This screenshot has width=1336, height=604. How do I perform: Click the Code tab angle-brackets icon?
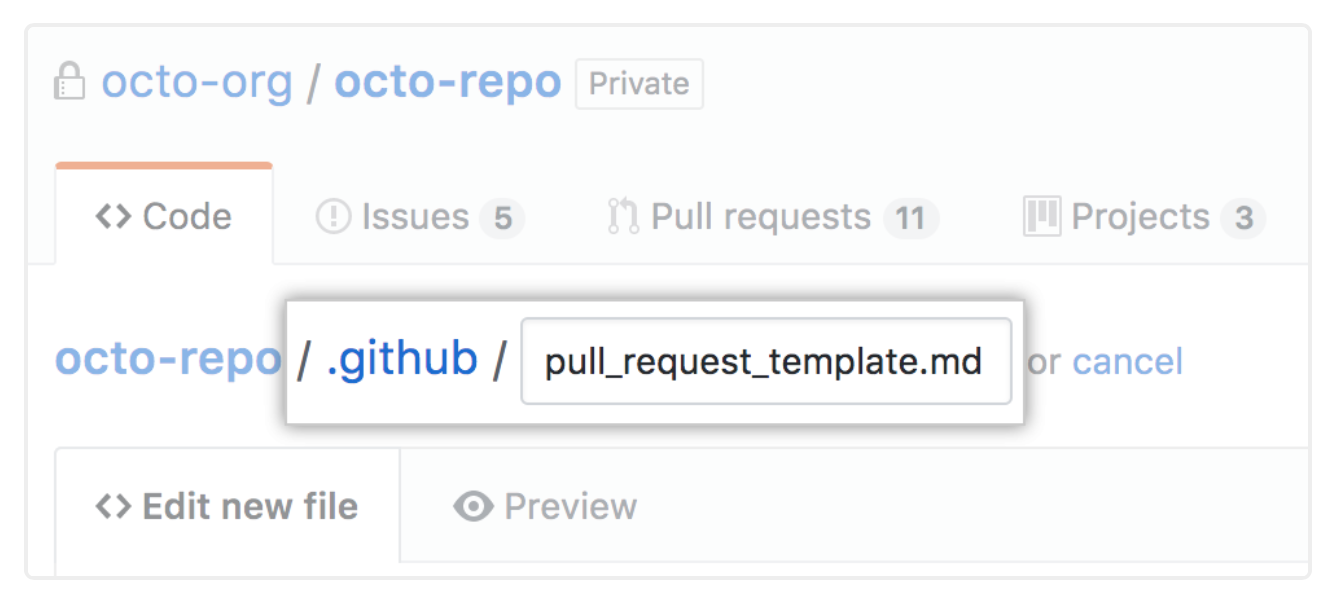point(113,217)
